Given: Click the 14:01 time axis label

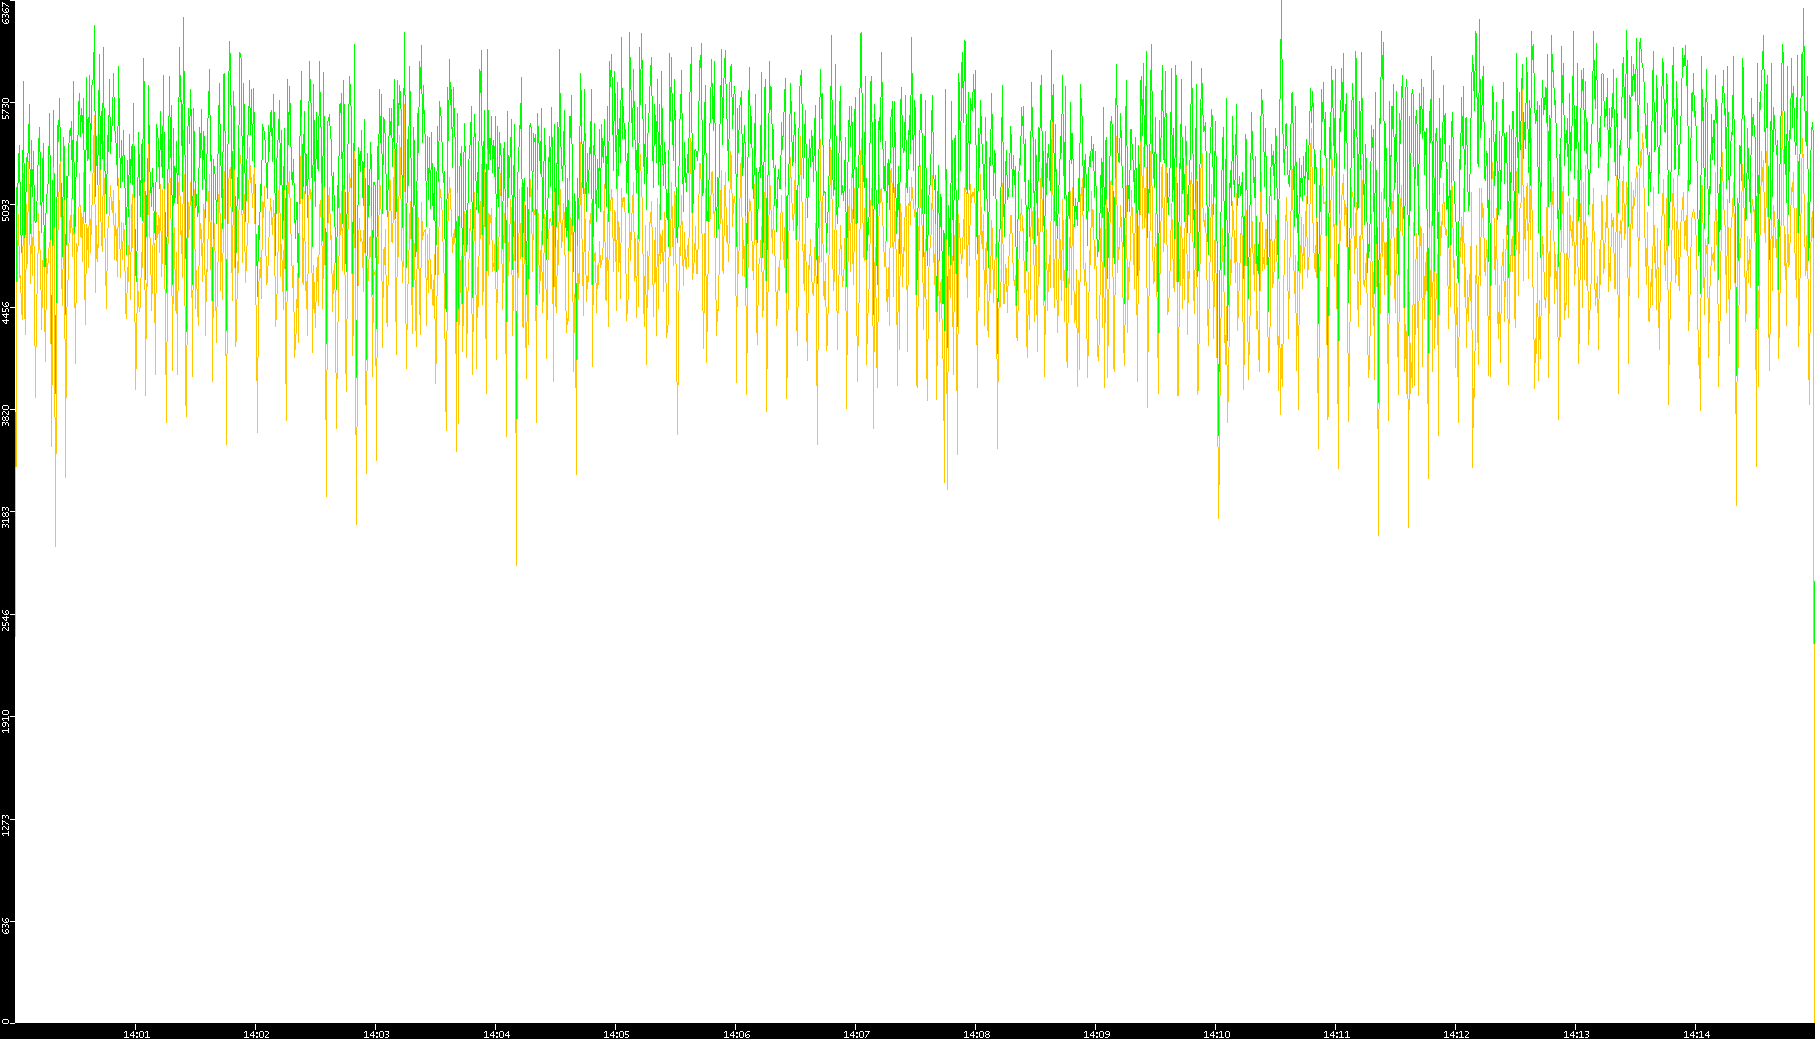Looking at the screenshot, I should click(136, 1034).
